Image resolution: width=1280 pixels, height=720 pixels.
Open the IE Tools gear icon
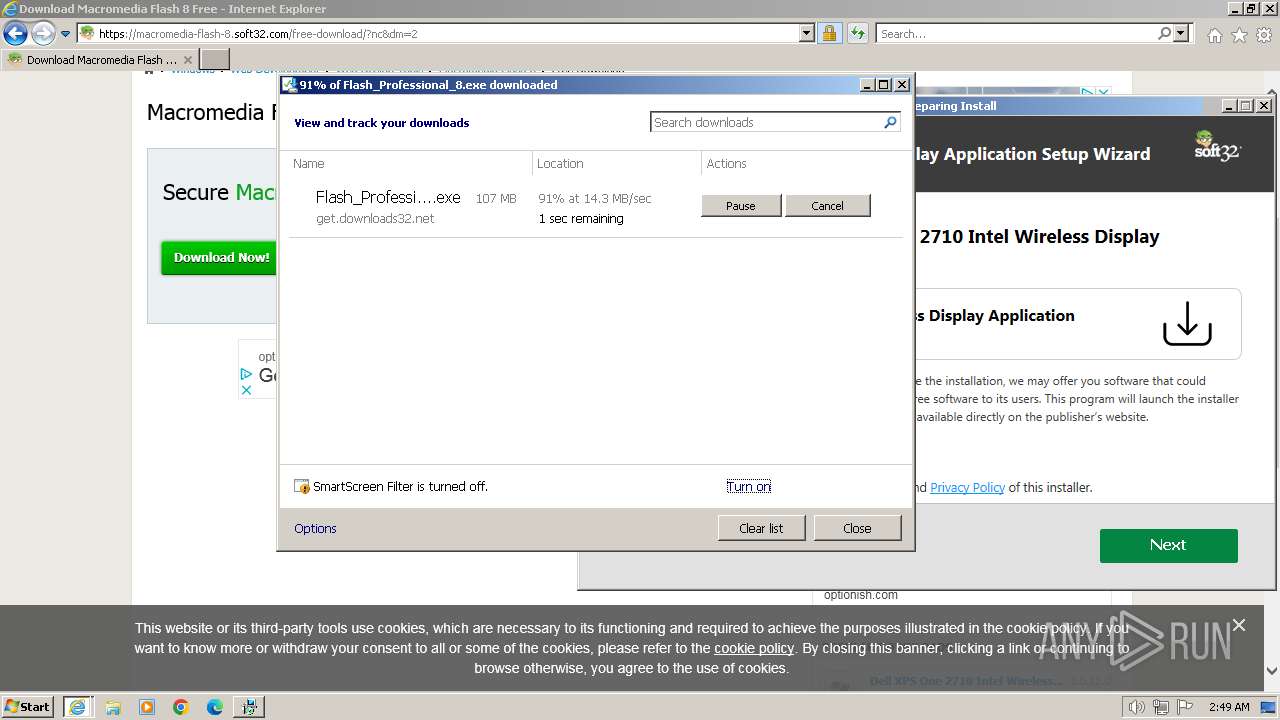[x=1264, y=35]
